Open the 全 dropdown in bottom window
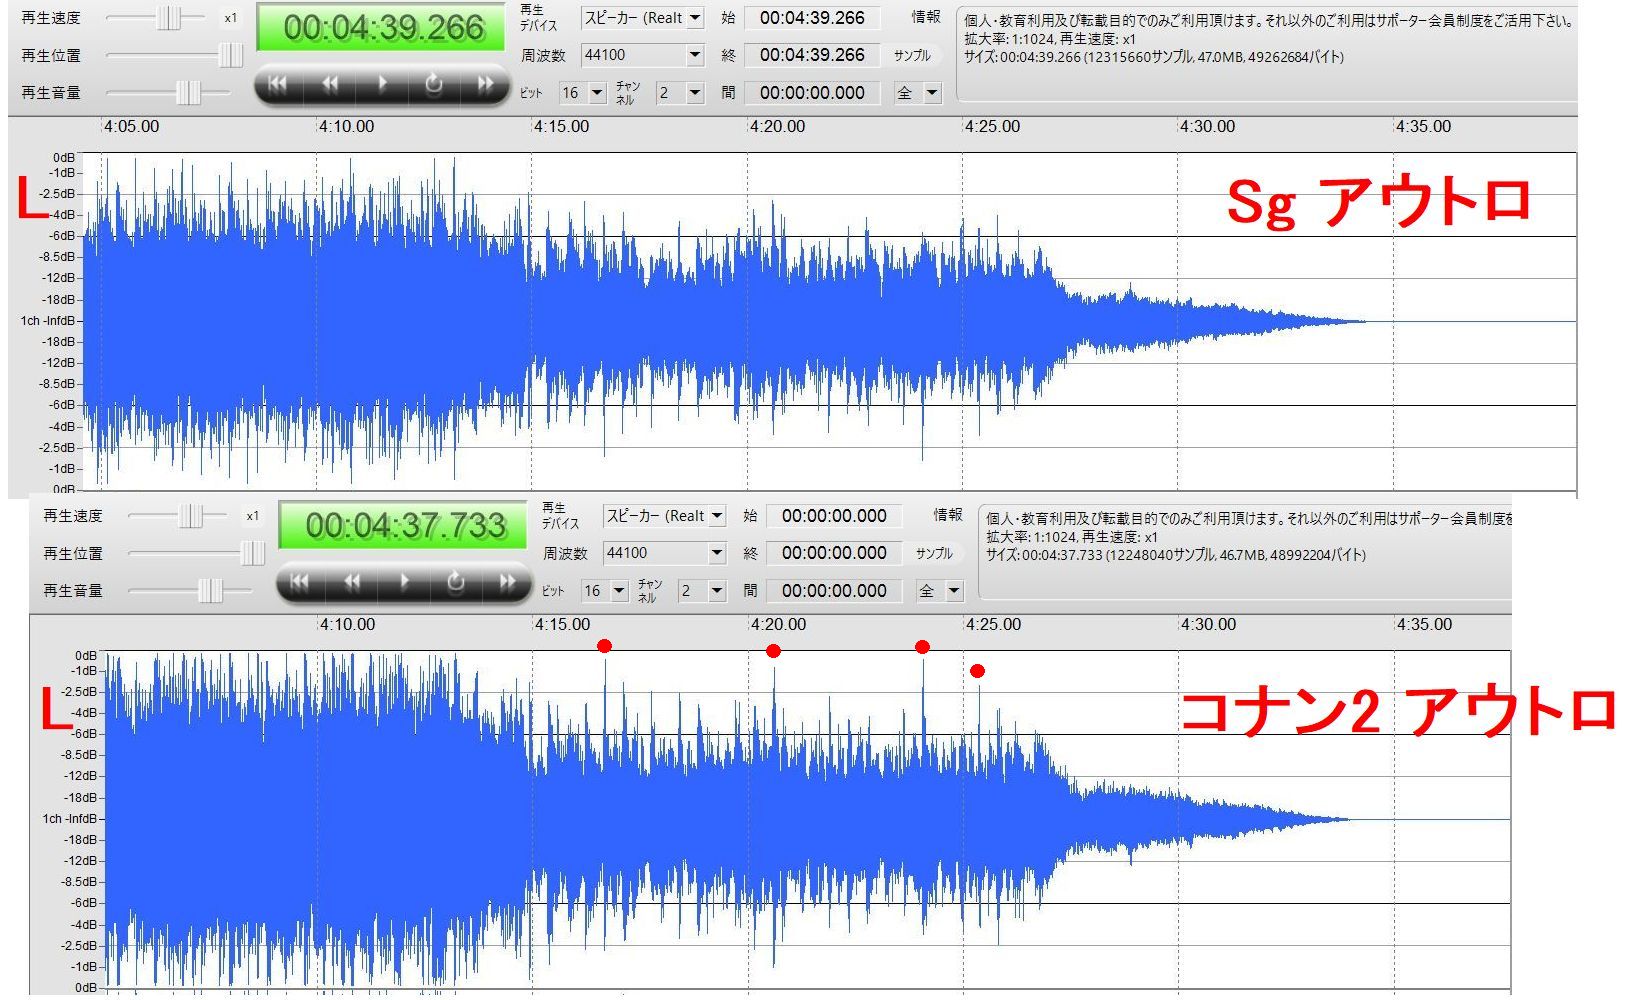Screen dimensions: 1641x1000 point(940,590)
